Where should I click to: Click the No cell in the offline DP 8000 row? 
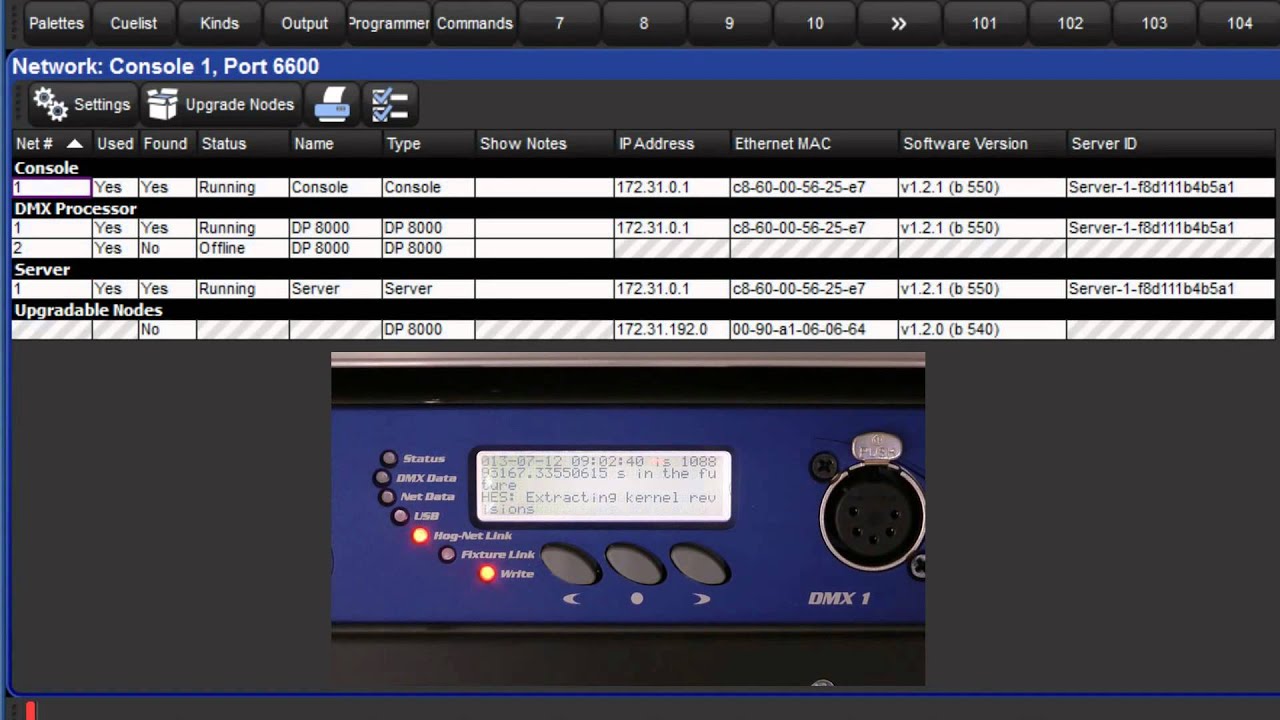click(x=167, y=248)
